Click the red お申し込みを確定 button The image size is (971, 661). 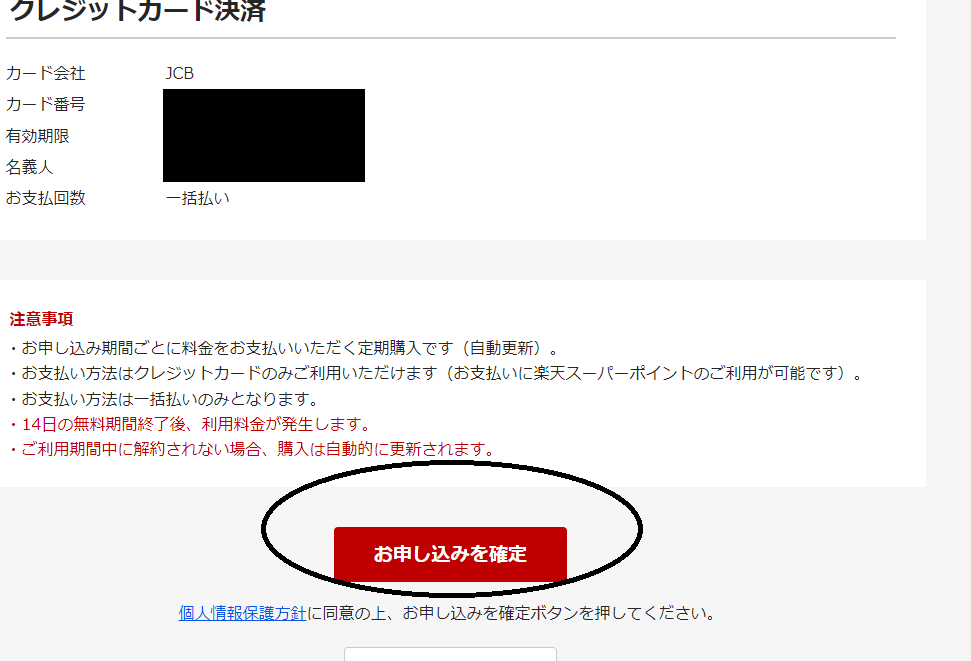[x=450, y=554]
